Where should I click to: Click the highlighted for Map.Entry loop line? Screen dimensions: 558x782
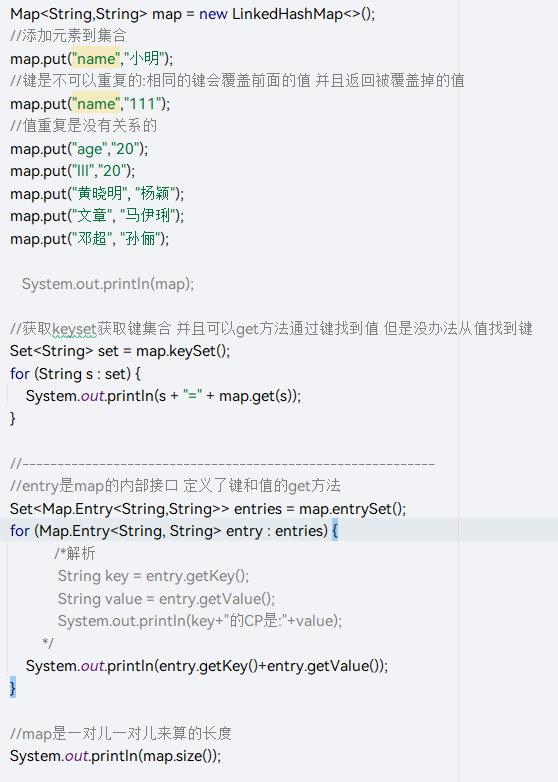pos(174,531)
